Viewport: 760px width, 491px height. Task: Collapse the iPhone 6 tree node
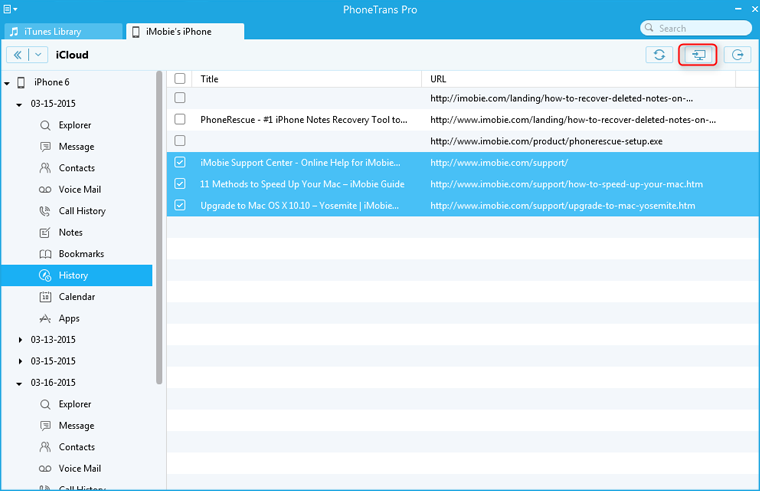pyautogui.click(x=8, y=82)
